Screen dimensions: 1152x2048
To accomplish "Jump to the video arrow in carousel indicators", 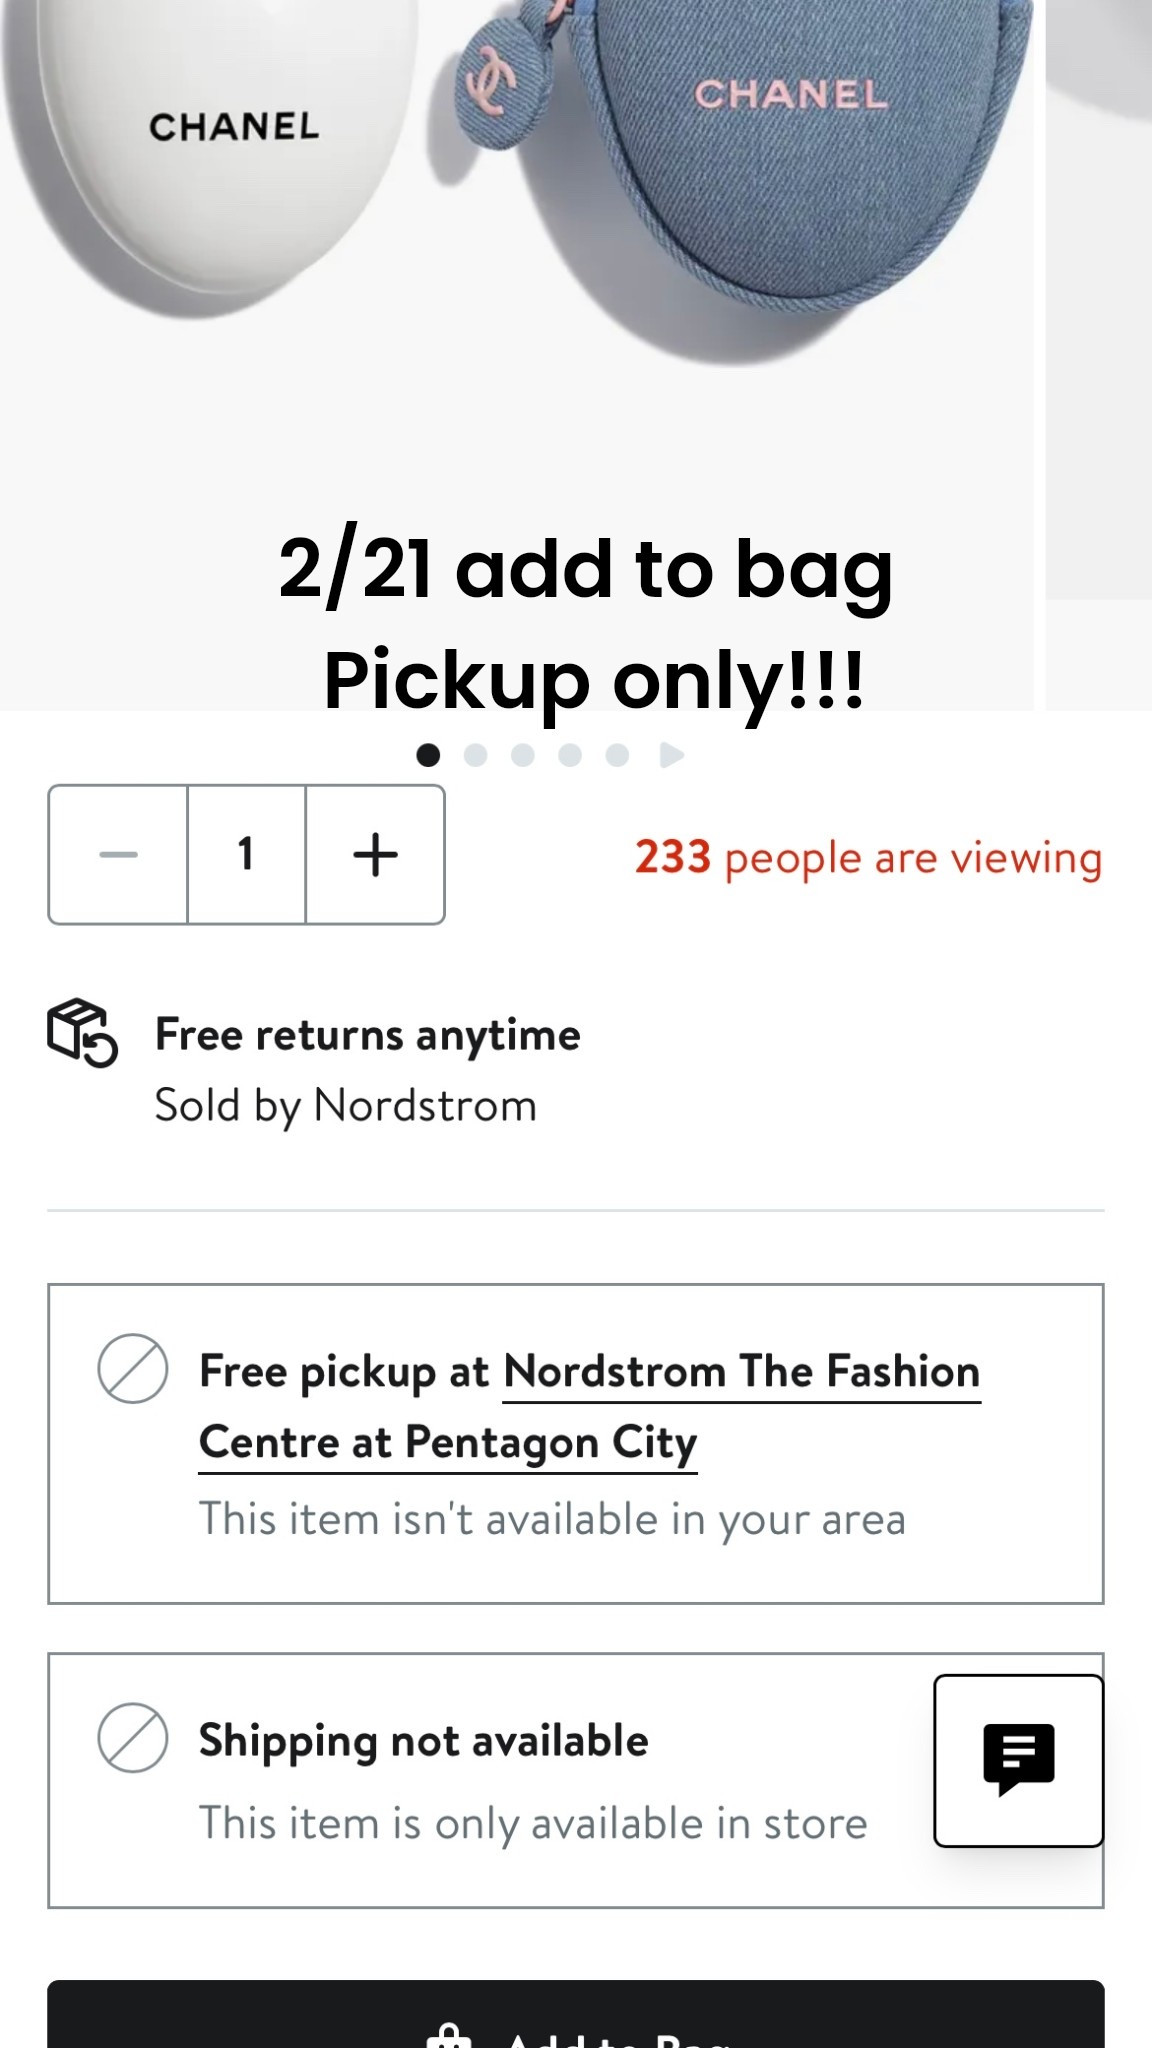I will [672, 755].
